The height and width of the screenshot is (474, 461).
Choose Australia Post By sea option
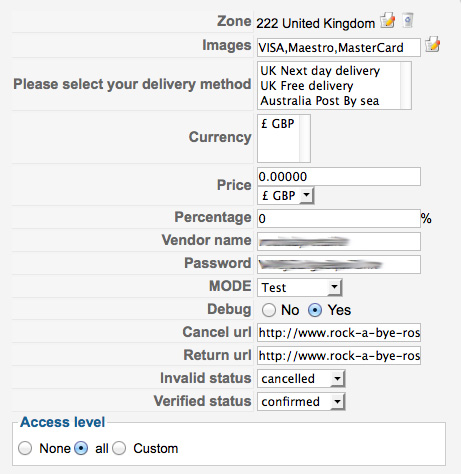[320, 101]
